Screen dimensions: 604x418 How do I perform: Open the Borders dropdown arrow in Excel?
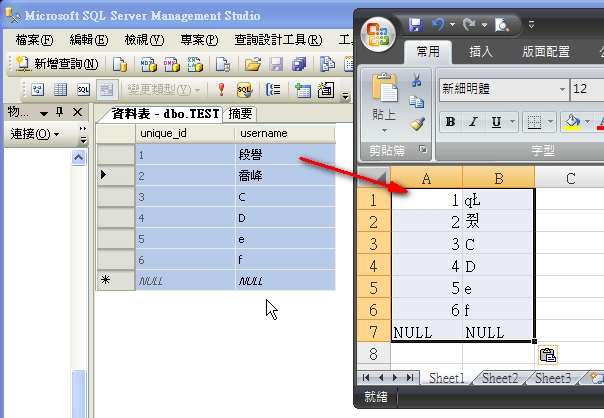550,122
